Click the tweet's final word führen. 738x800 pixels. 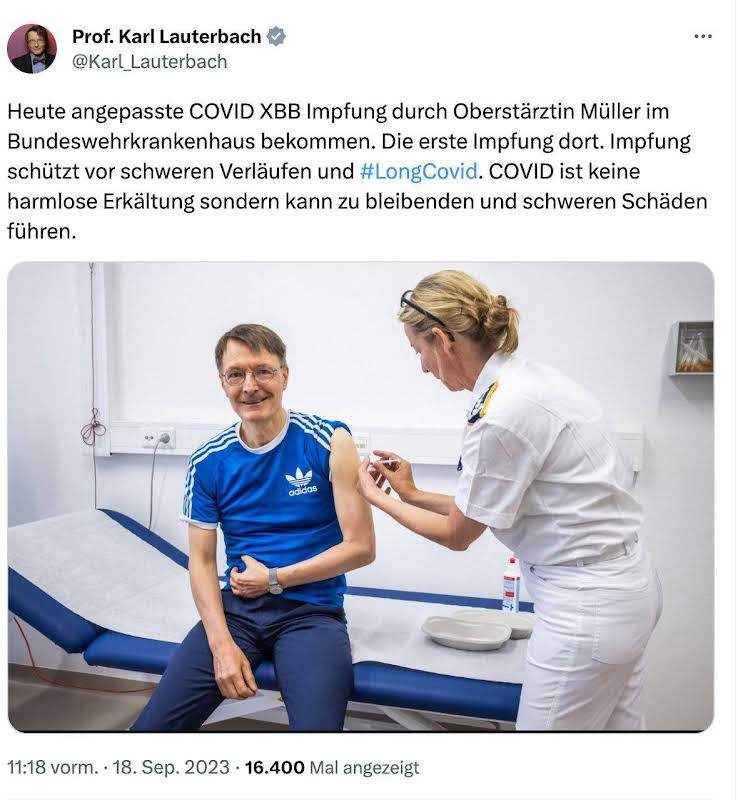[x=41, y=232]
